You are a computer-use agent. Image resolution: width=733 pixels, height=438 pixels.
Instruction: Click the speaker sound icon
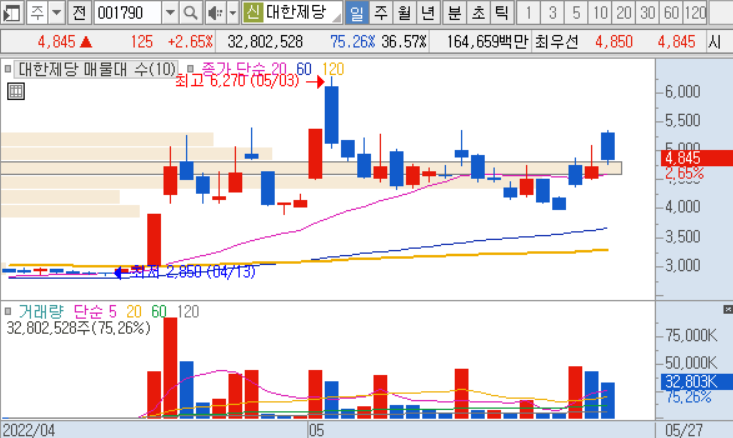pos(215,13)
